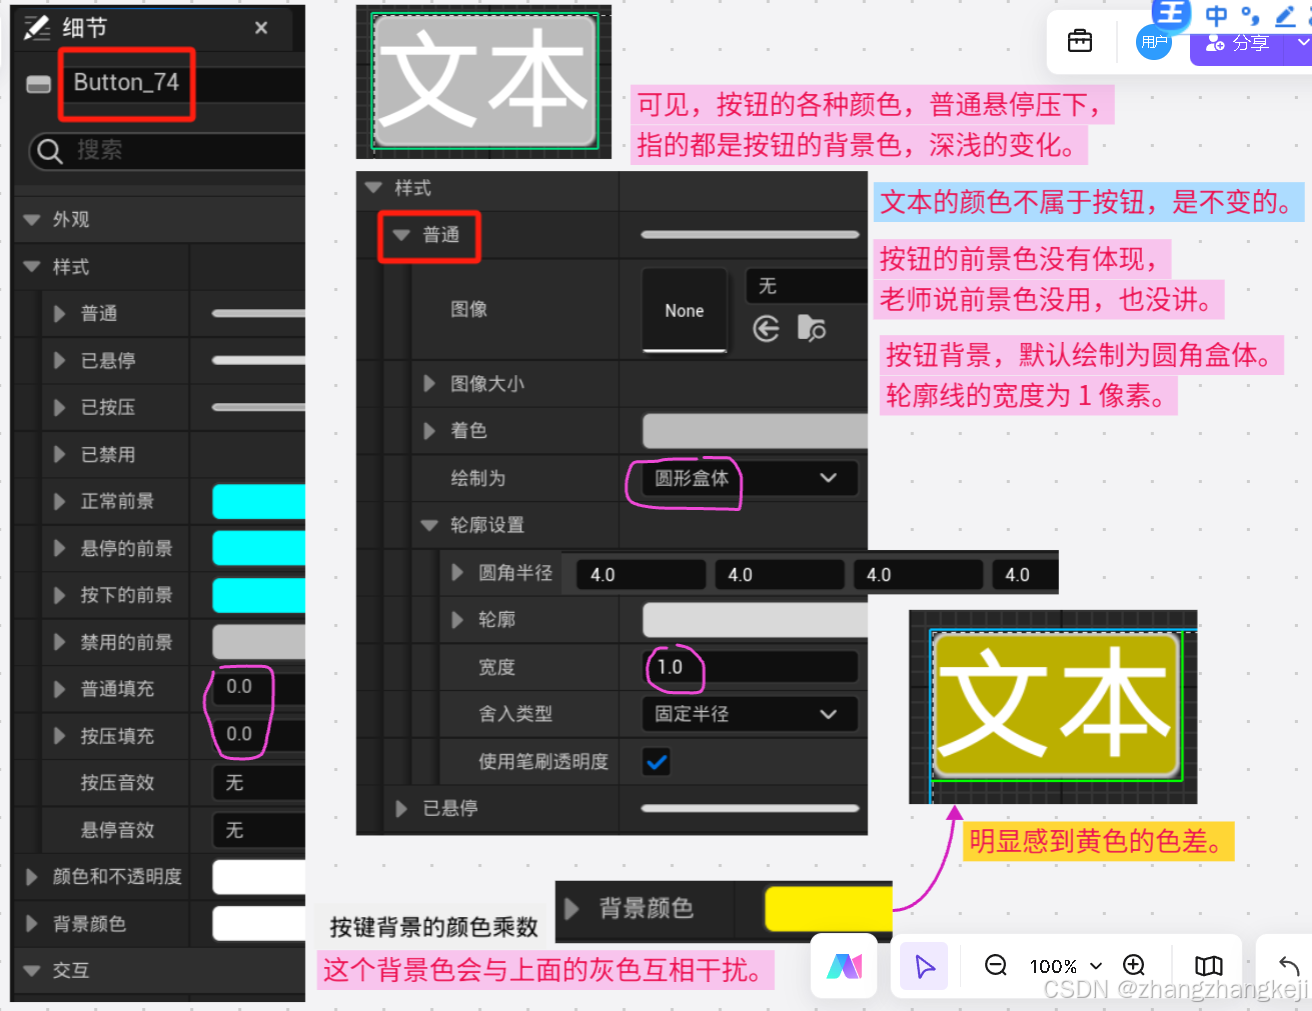Click the colorful app logo in bottom toolbar

coord(844,966)
